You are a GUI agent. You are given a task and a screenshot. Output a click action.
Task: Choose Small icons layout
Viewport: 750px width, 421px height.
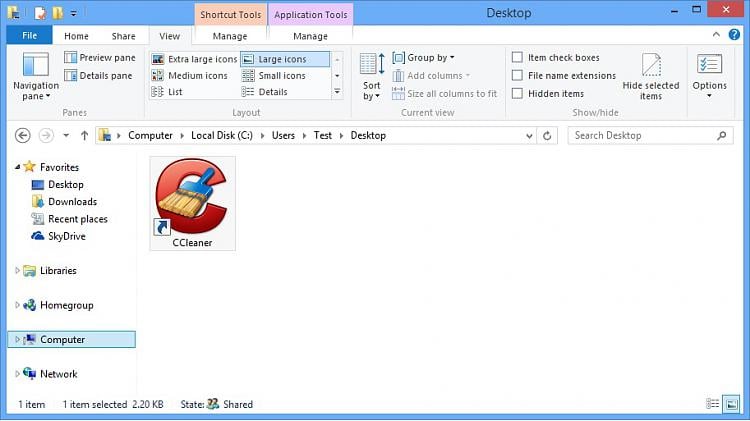274,76
